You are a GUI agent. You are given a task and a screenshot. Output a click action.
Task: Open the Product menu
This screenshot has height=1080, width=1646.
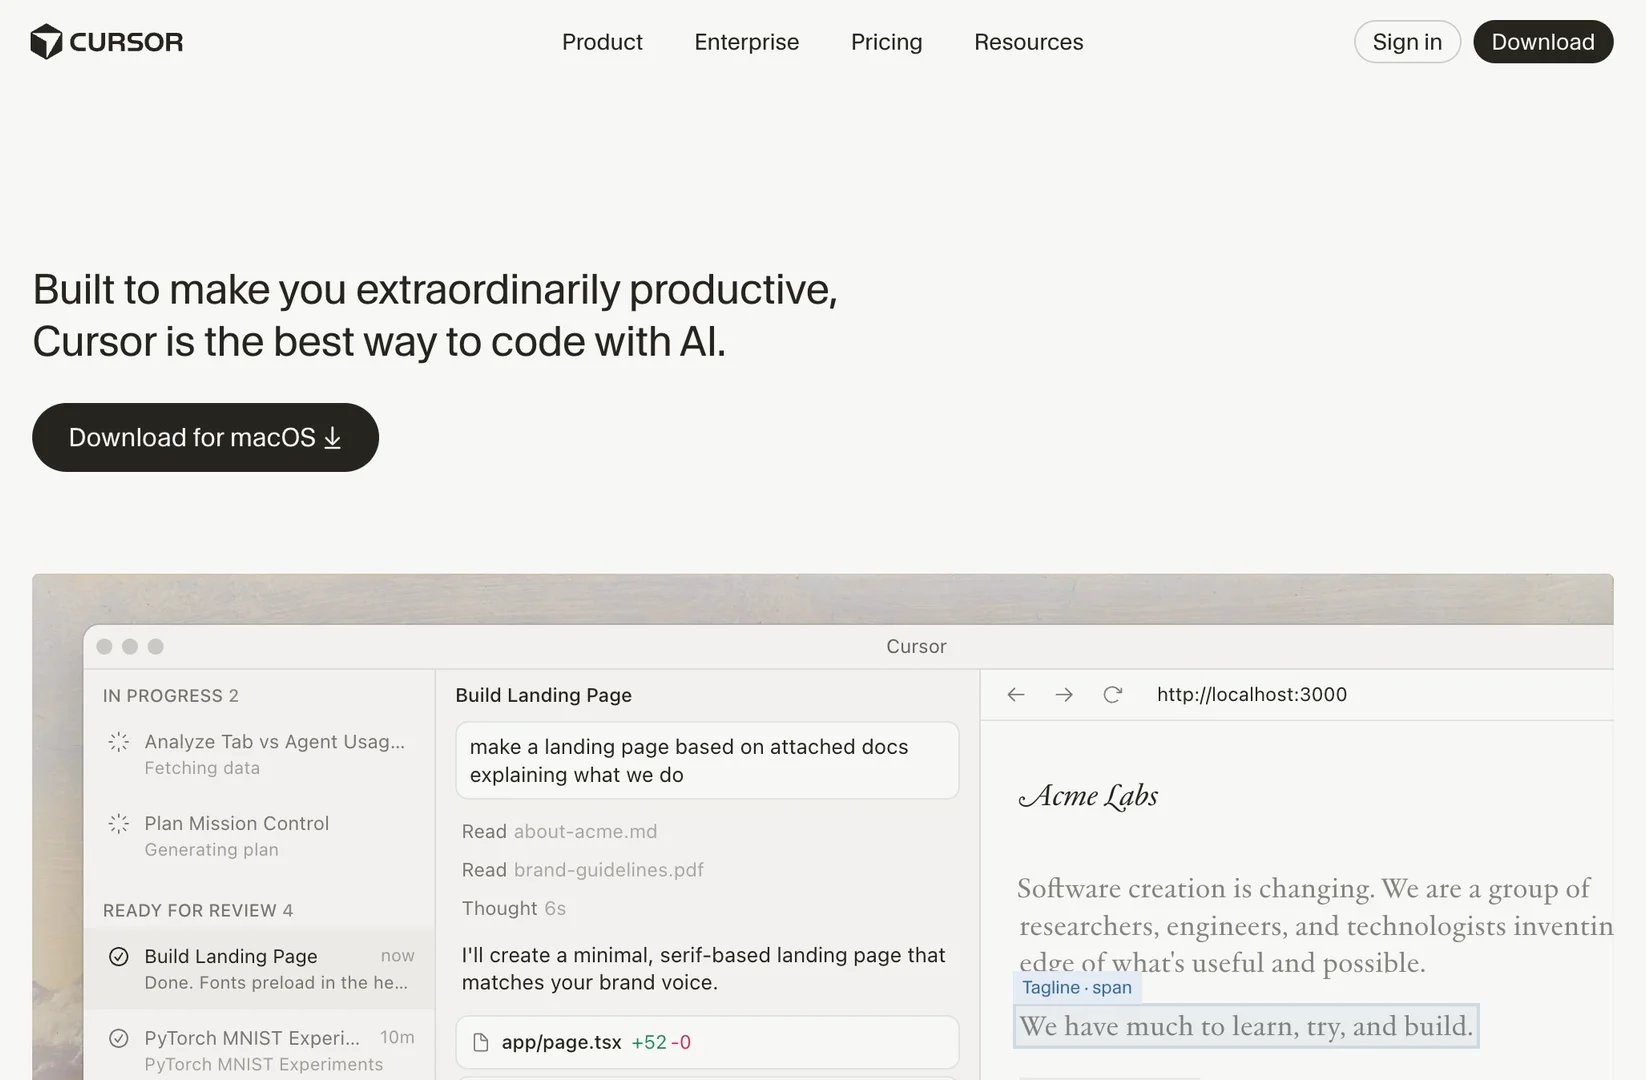[602, 42]
